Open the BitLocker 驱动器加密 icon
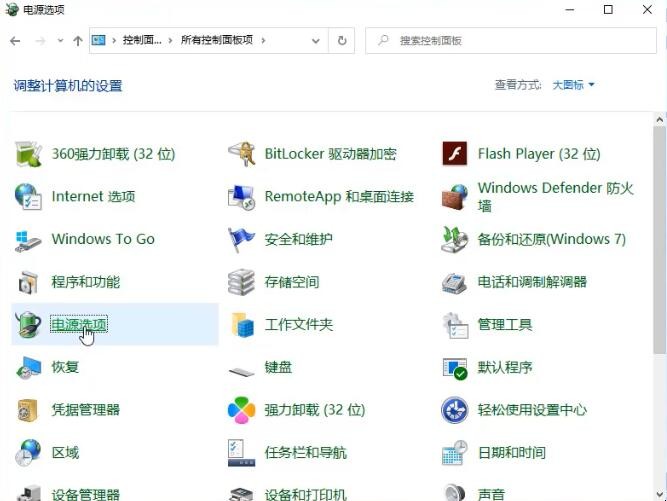Viewport: 667px width, 501px height. tap(241, 154)
